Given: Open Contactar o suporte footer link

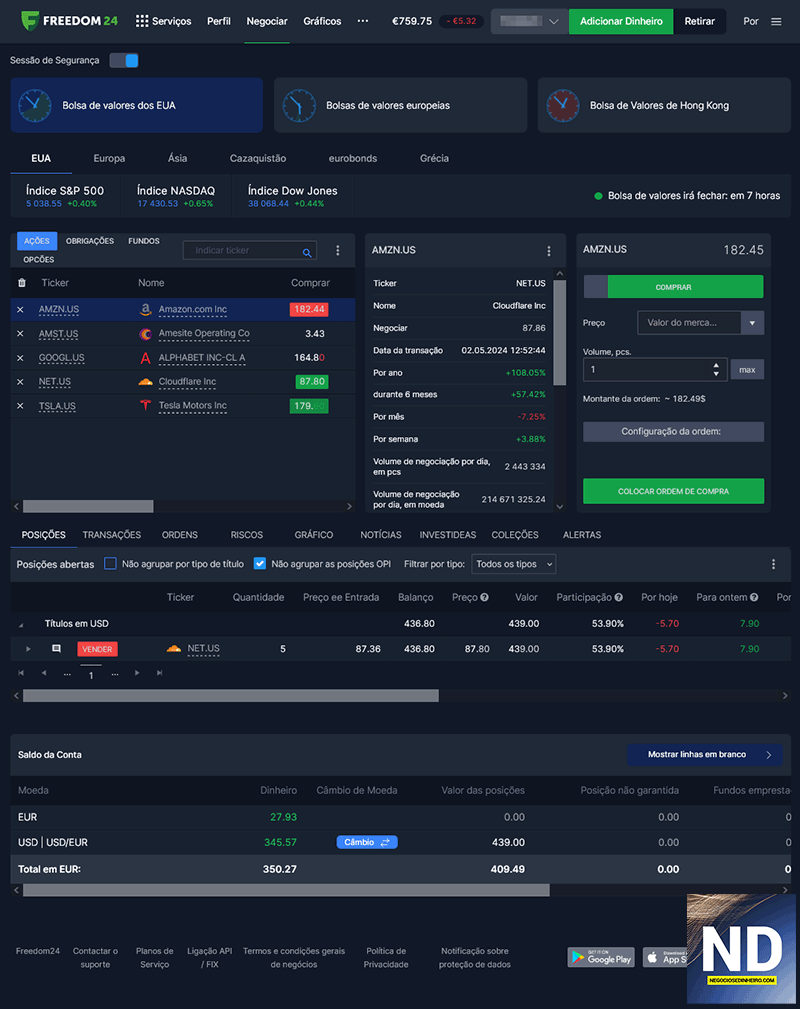Looking at the screenshot, I should [x=95, y=958].
